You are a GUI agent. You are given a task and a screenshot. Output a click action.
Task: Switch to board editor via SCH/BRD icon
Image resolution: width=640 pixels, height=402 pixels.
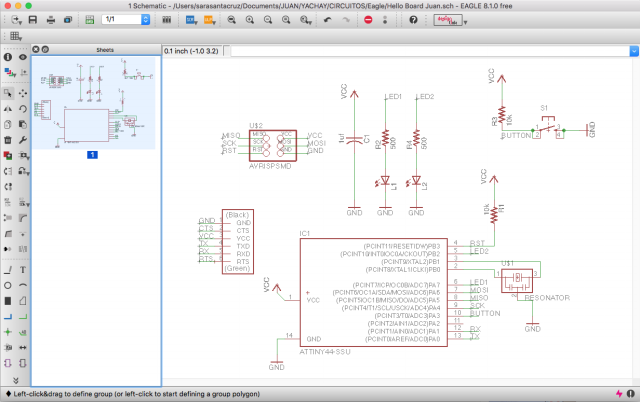pos(89,20)
